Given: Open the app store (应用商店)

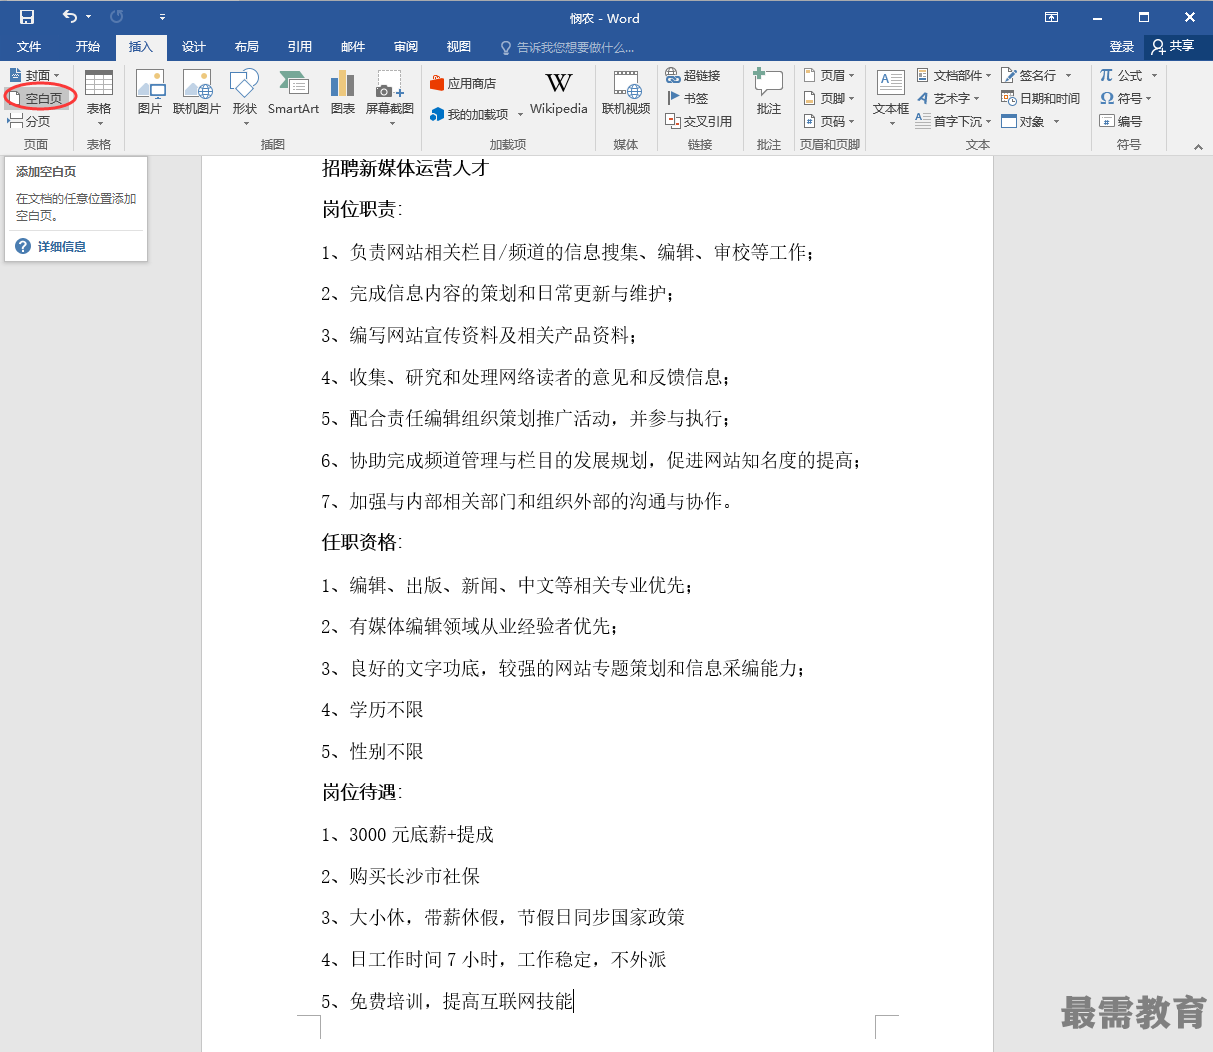Looking at the screenshot, I should pyautogui.click(x=463, y=83).
